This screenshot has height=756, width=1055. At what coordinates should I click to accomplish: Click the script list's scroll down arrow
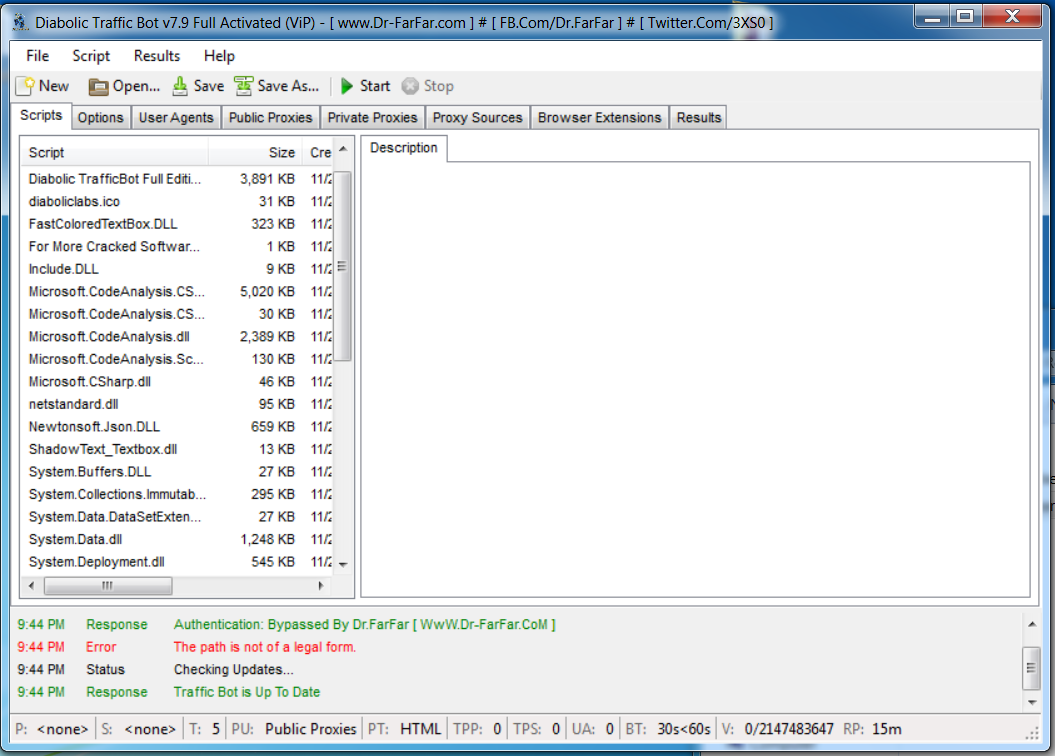coord(343,564)
